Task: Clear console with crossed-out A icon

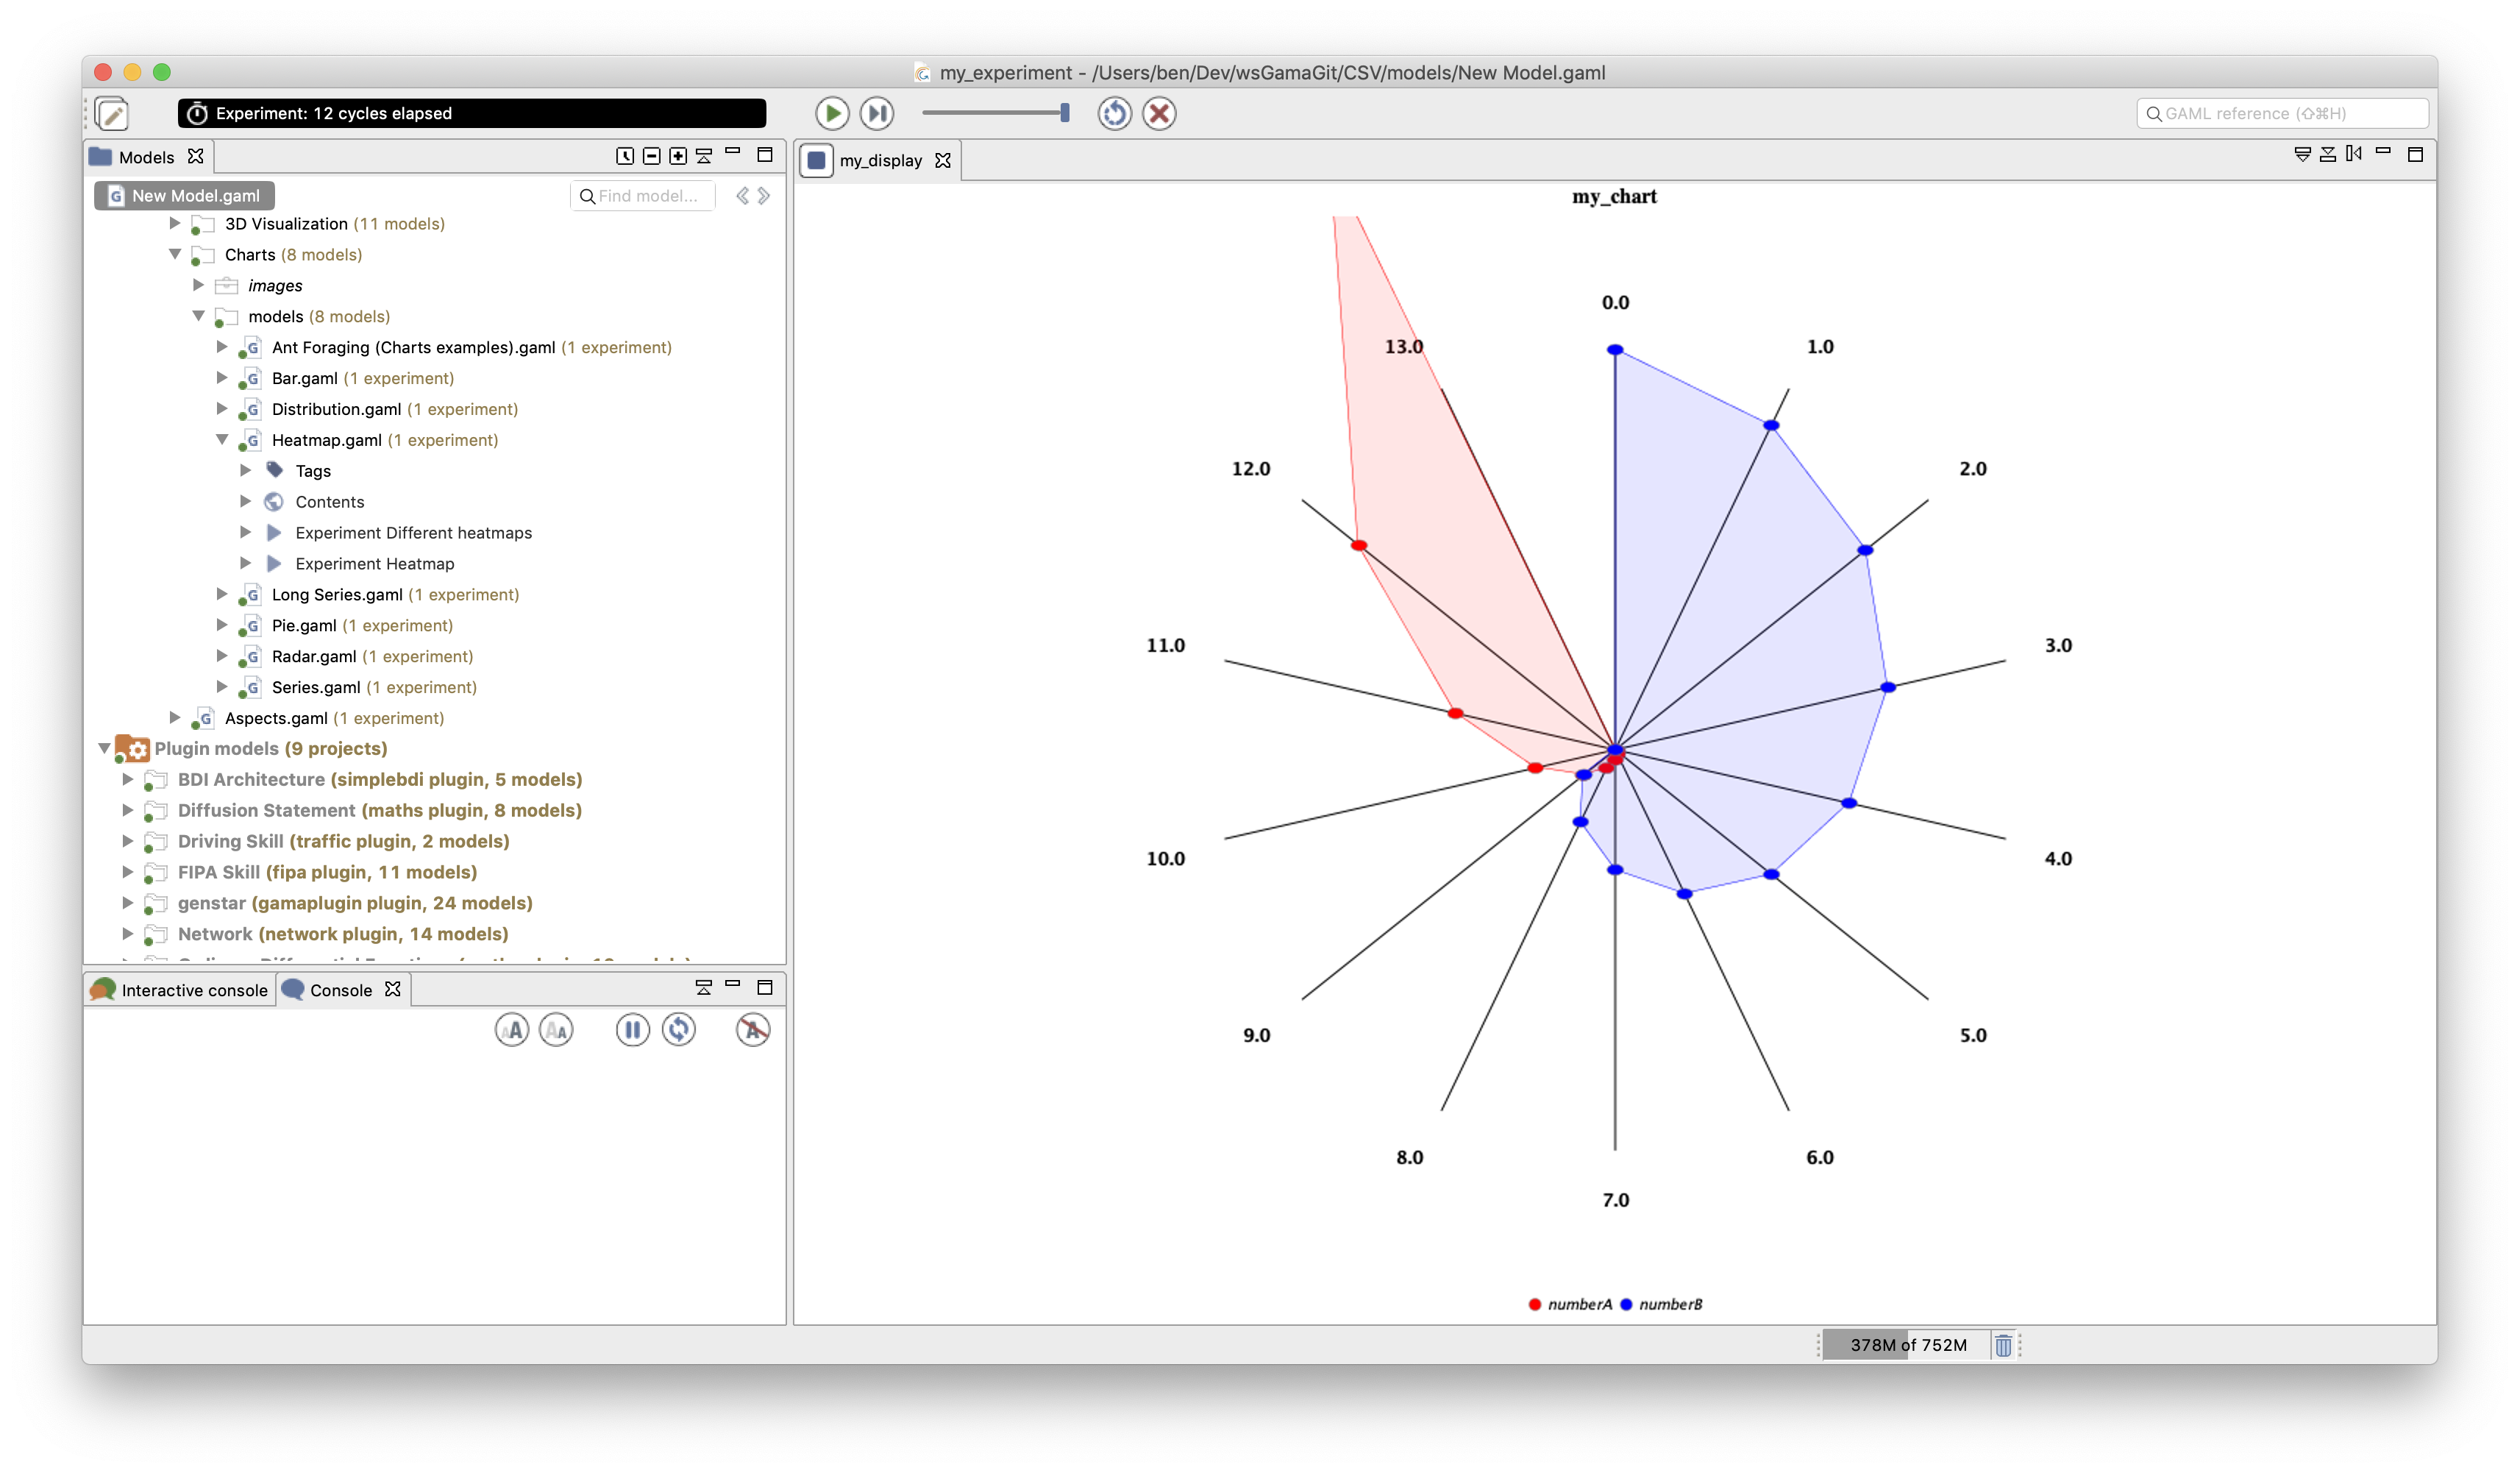Action: [753, 1030]
